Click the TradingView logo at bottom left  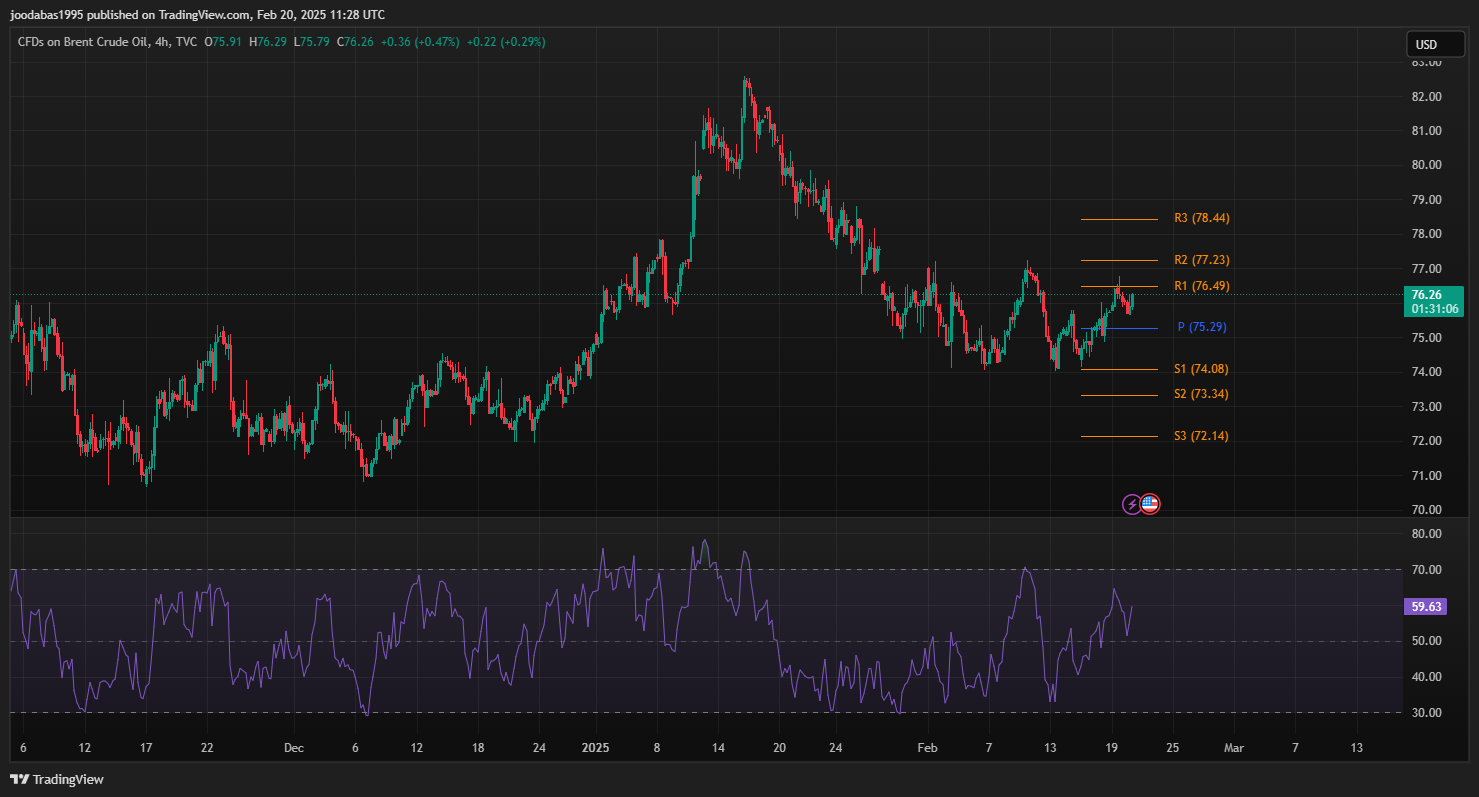pos(57,779)
